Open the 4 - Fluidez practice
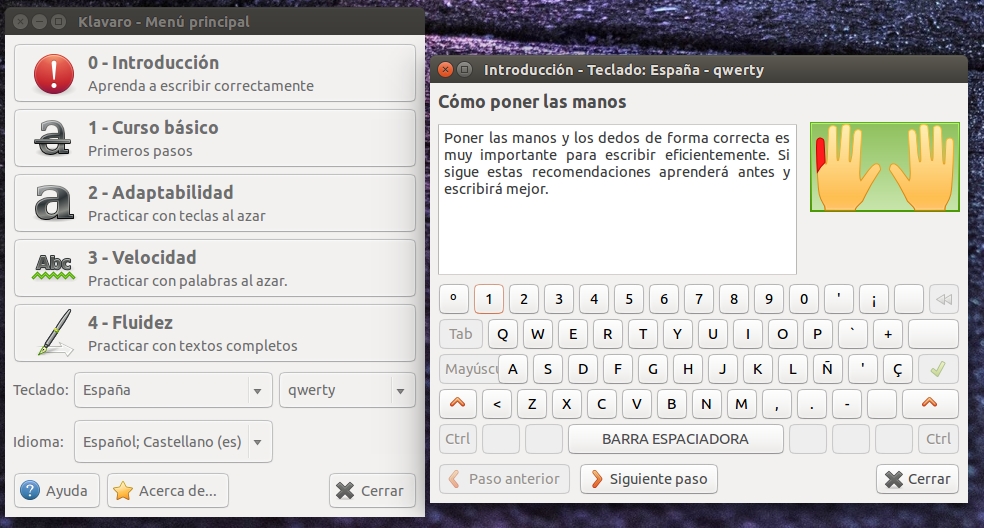Screen dimensions: 984x528 pyautogui.click(x=215, y=333)
